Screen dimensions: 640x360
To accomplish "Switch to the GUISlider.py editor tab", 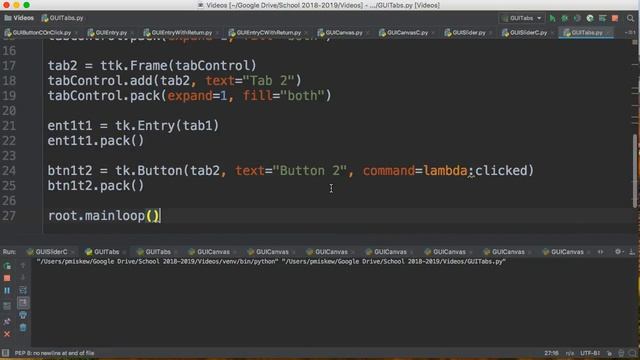I will pyautogui.click(x=468, y=32).
